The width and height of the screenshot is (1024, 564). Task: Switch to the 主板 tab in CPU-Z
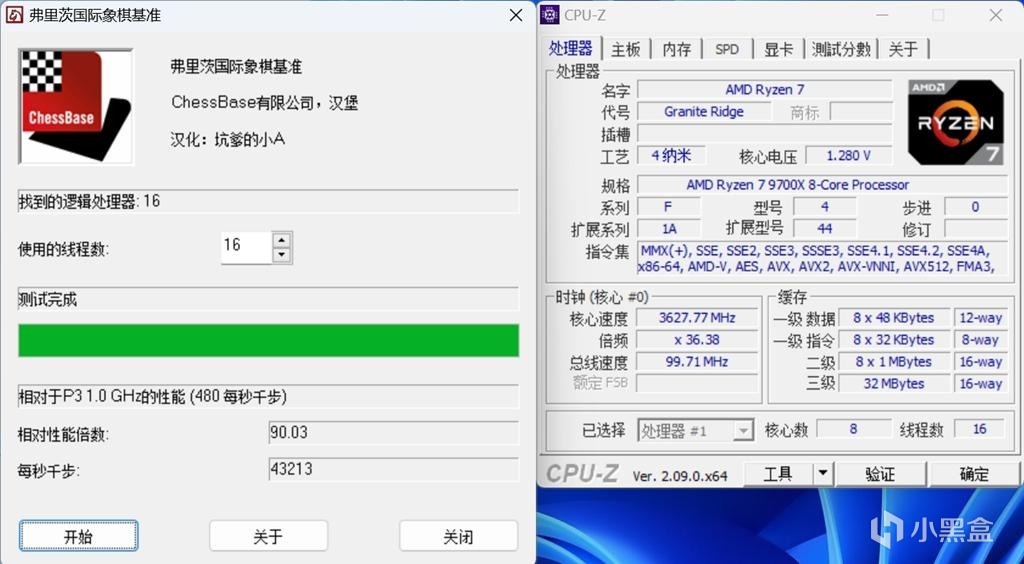(626, 50)
